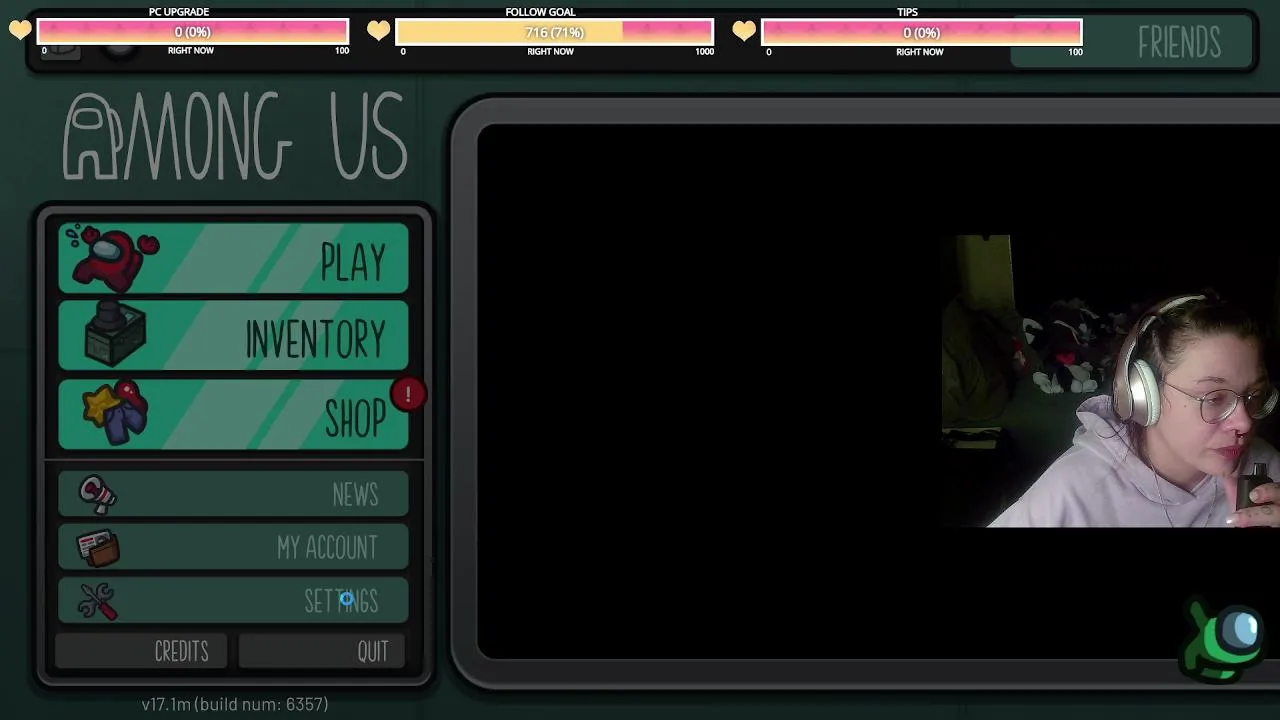The height and width of the screenshot is (720, 1280).
Task: Click the streamer webcam overlay
Action: pyautogui.click(x=1111, y=381)
